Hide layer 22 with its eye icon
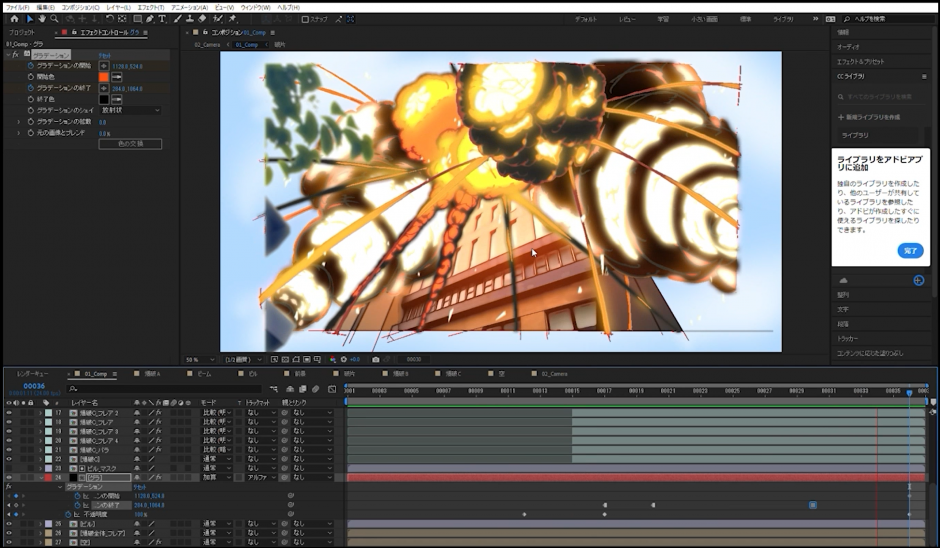 (9, 459)
